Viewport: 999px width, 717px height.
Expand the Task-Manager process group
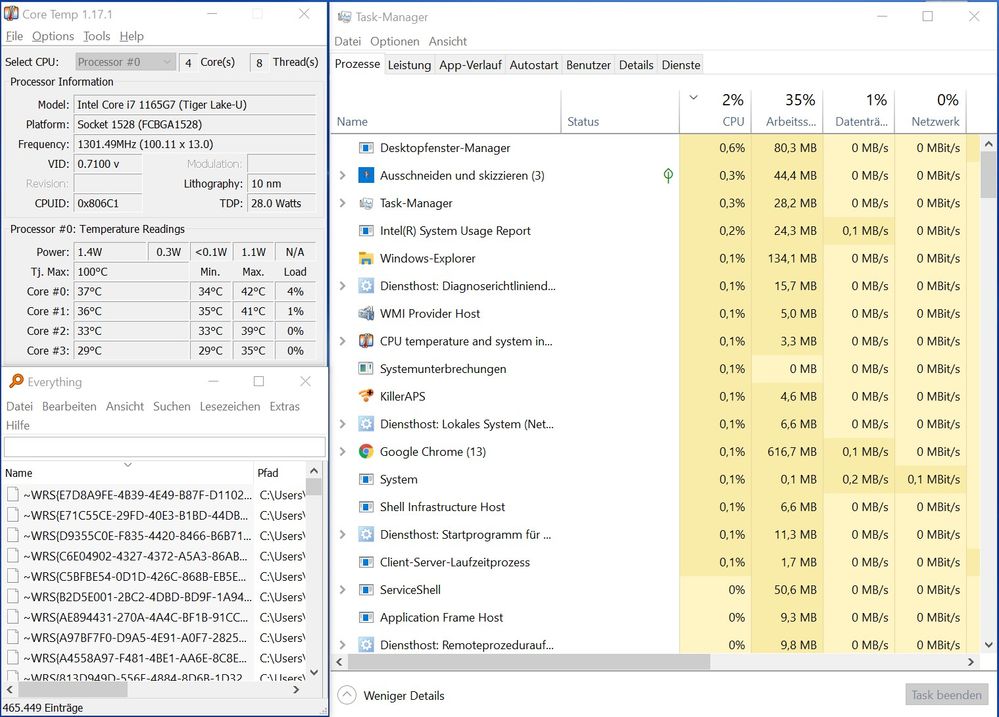click(343, 203)
